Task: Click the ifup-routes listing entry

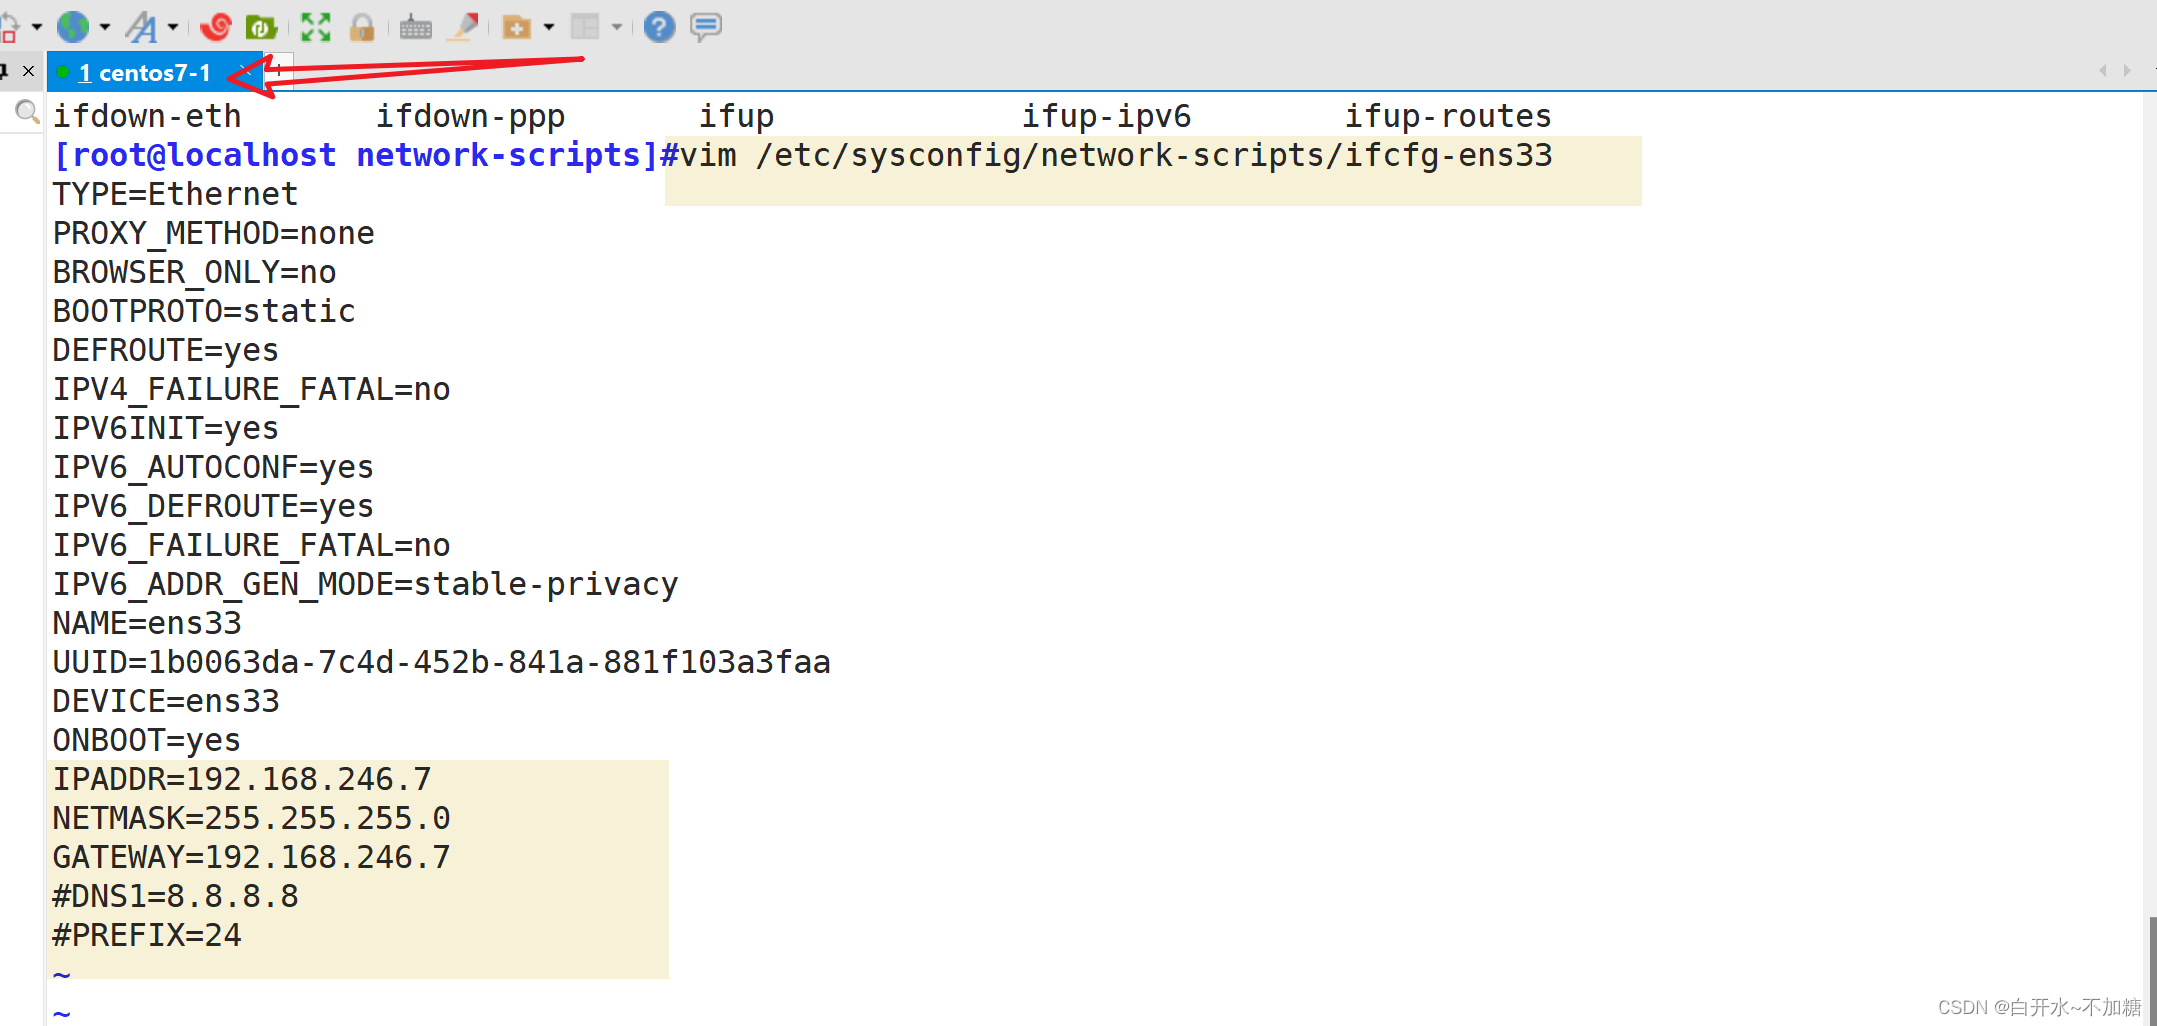Action: click(1448, 116)
